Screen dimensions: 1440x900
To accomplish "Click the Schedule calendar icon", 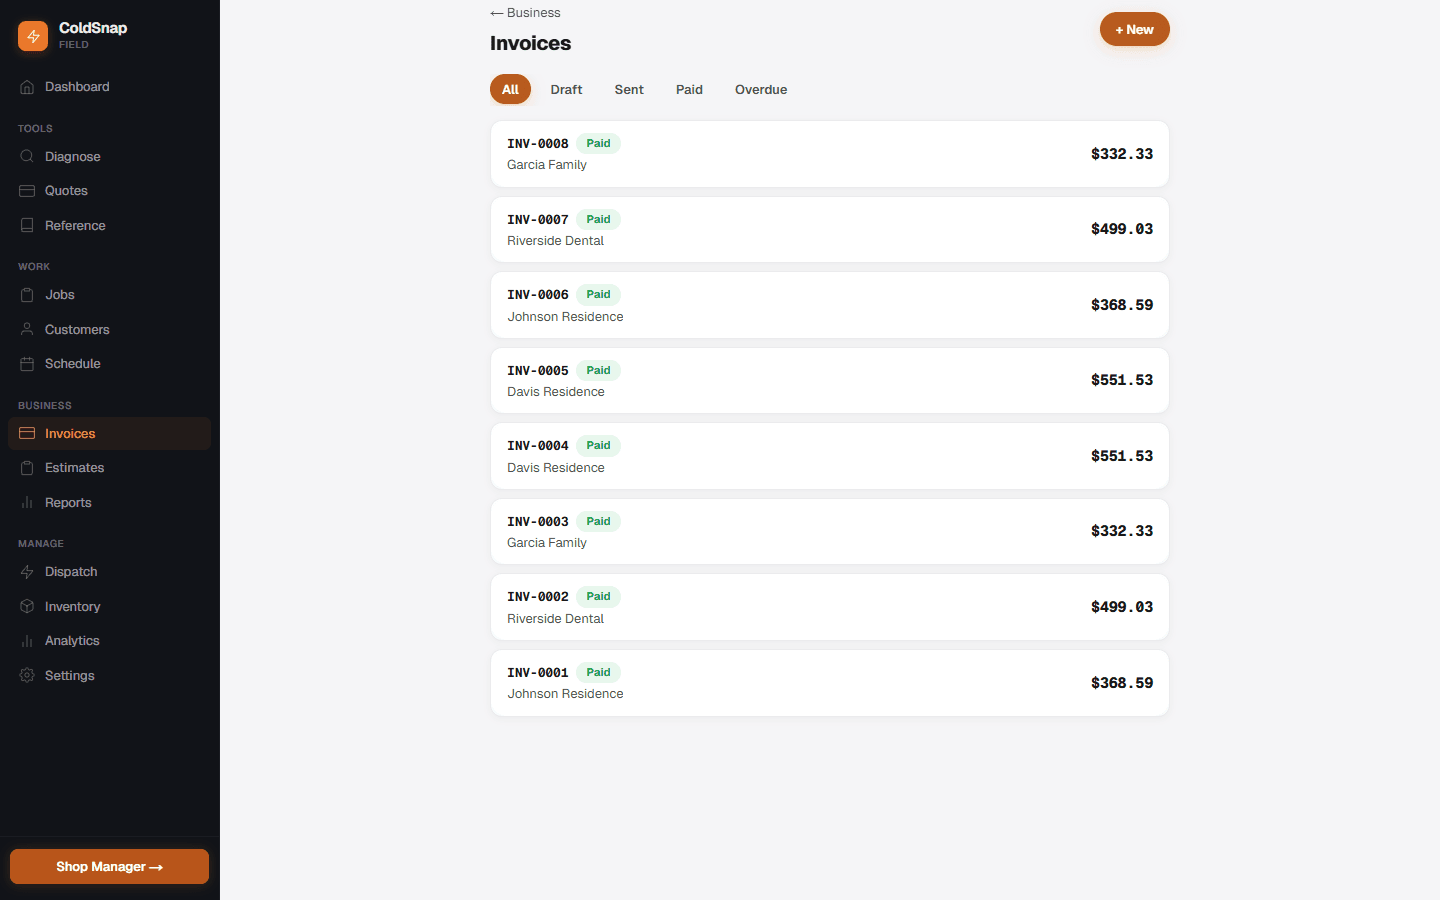I will (x=27, y=364).
